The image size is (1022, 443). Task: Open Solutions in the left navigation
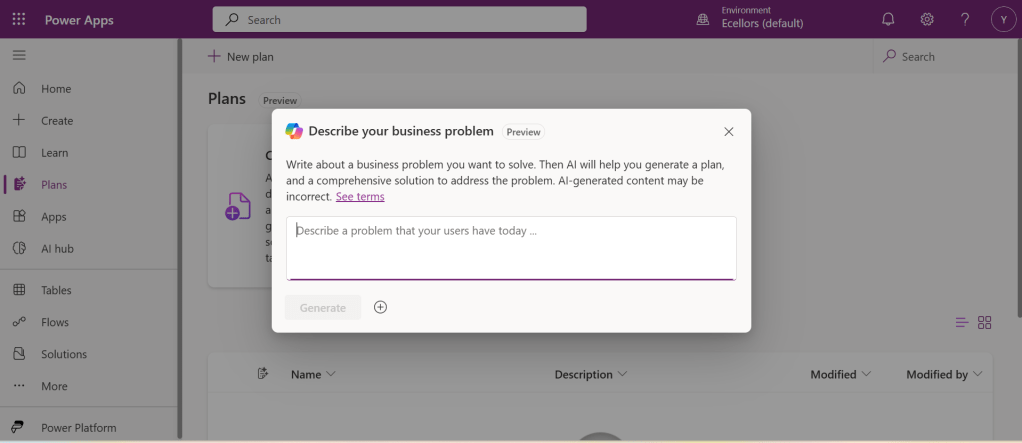[64, 354]
